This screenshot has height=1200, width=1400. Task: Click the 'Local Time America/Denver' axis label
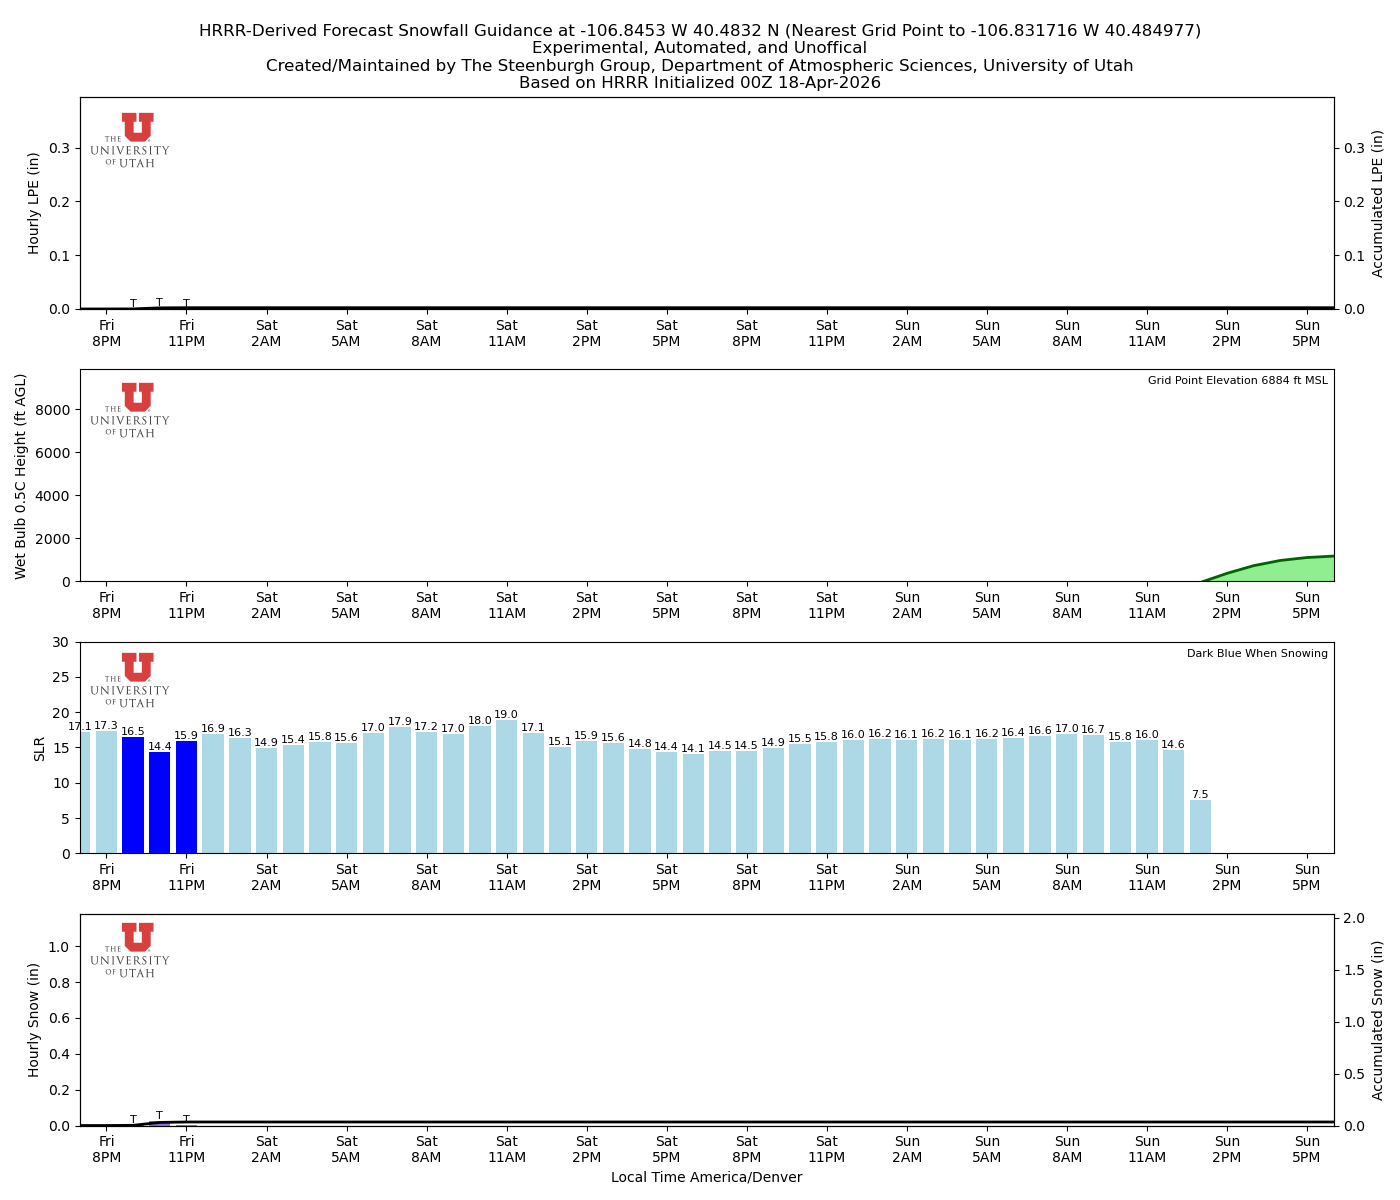(706, 1177)
